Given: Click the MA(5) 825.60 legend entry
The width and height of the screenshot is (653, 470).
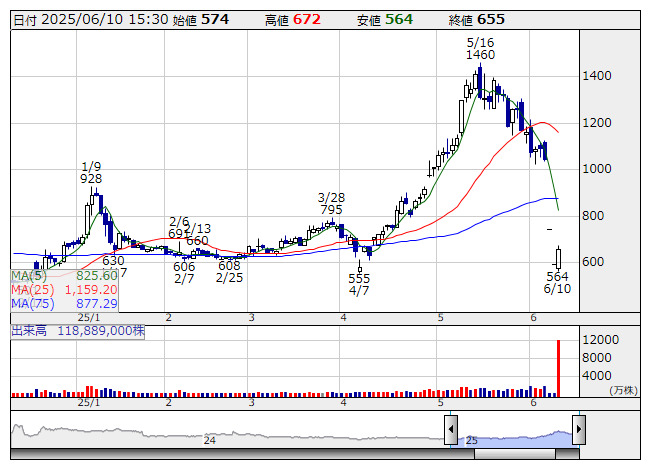Looking at the screenshot, I should coord(65,276).
